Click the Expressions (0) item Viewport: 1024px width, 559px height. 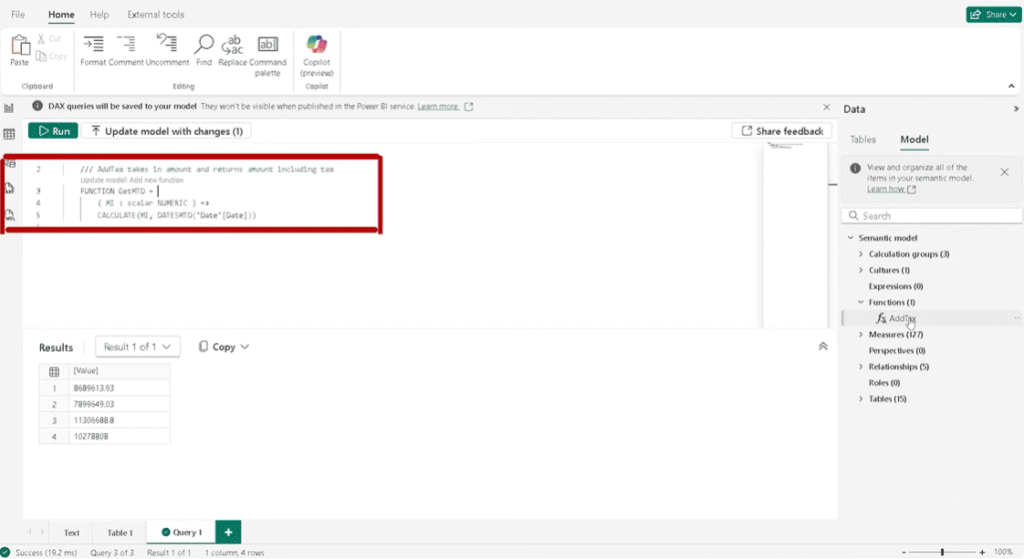pos(895,286)
